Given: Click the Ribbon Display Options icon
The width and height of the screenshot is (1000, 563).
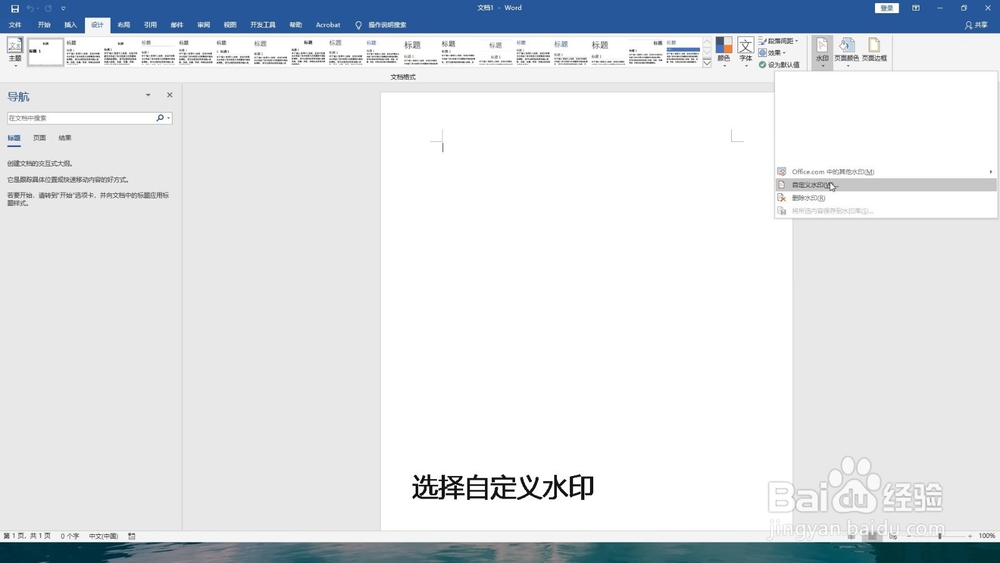Looking at the screenshot, I should (x=916, y=8).
